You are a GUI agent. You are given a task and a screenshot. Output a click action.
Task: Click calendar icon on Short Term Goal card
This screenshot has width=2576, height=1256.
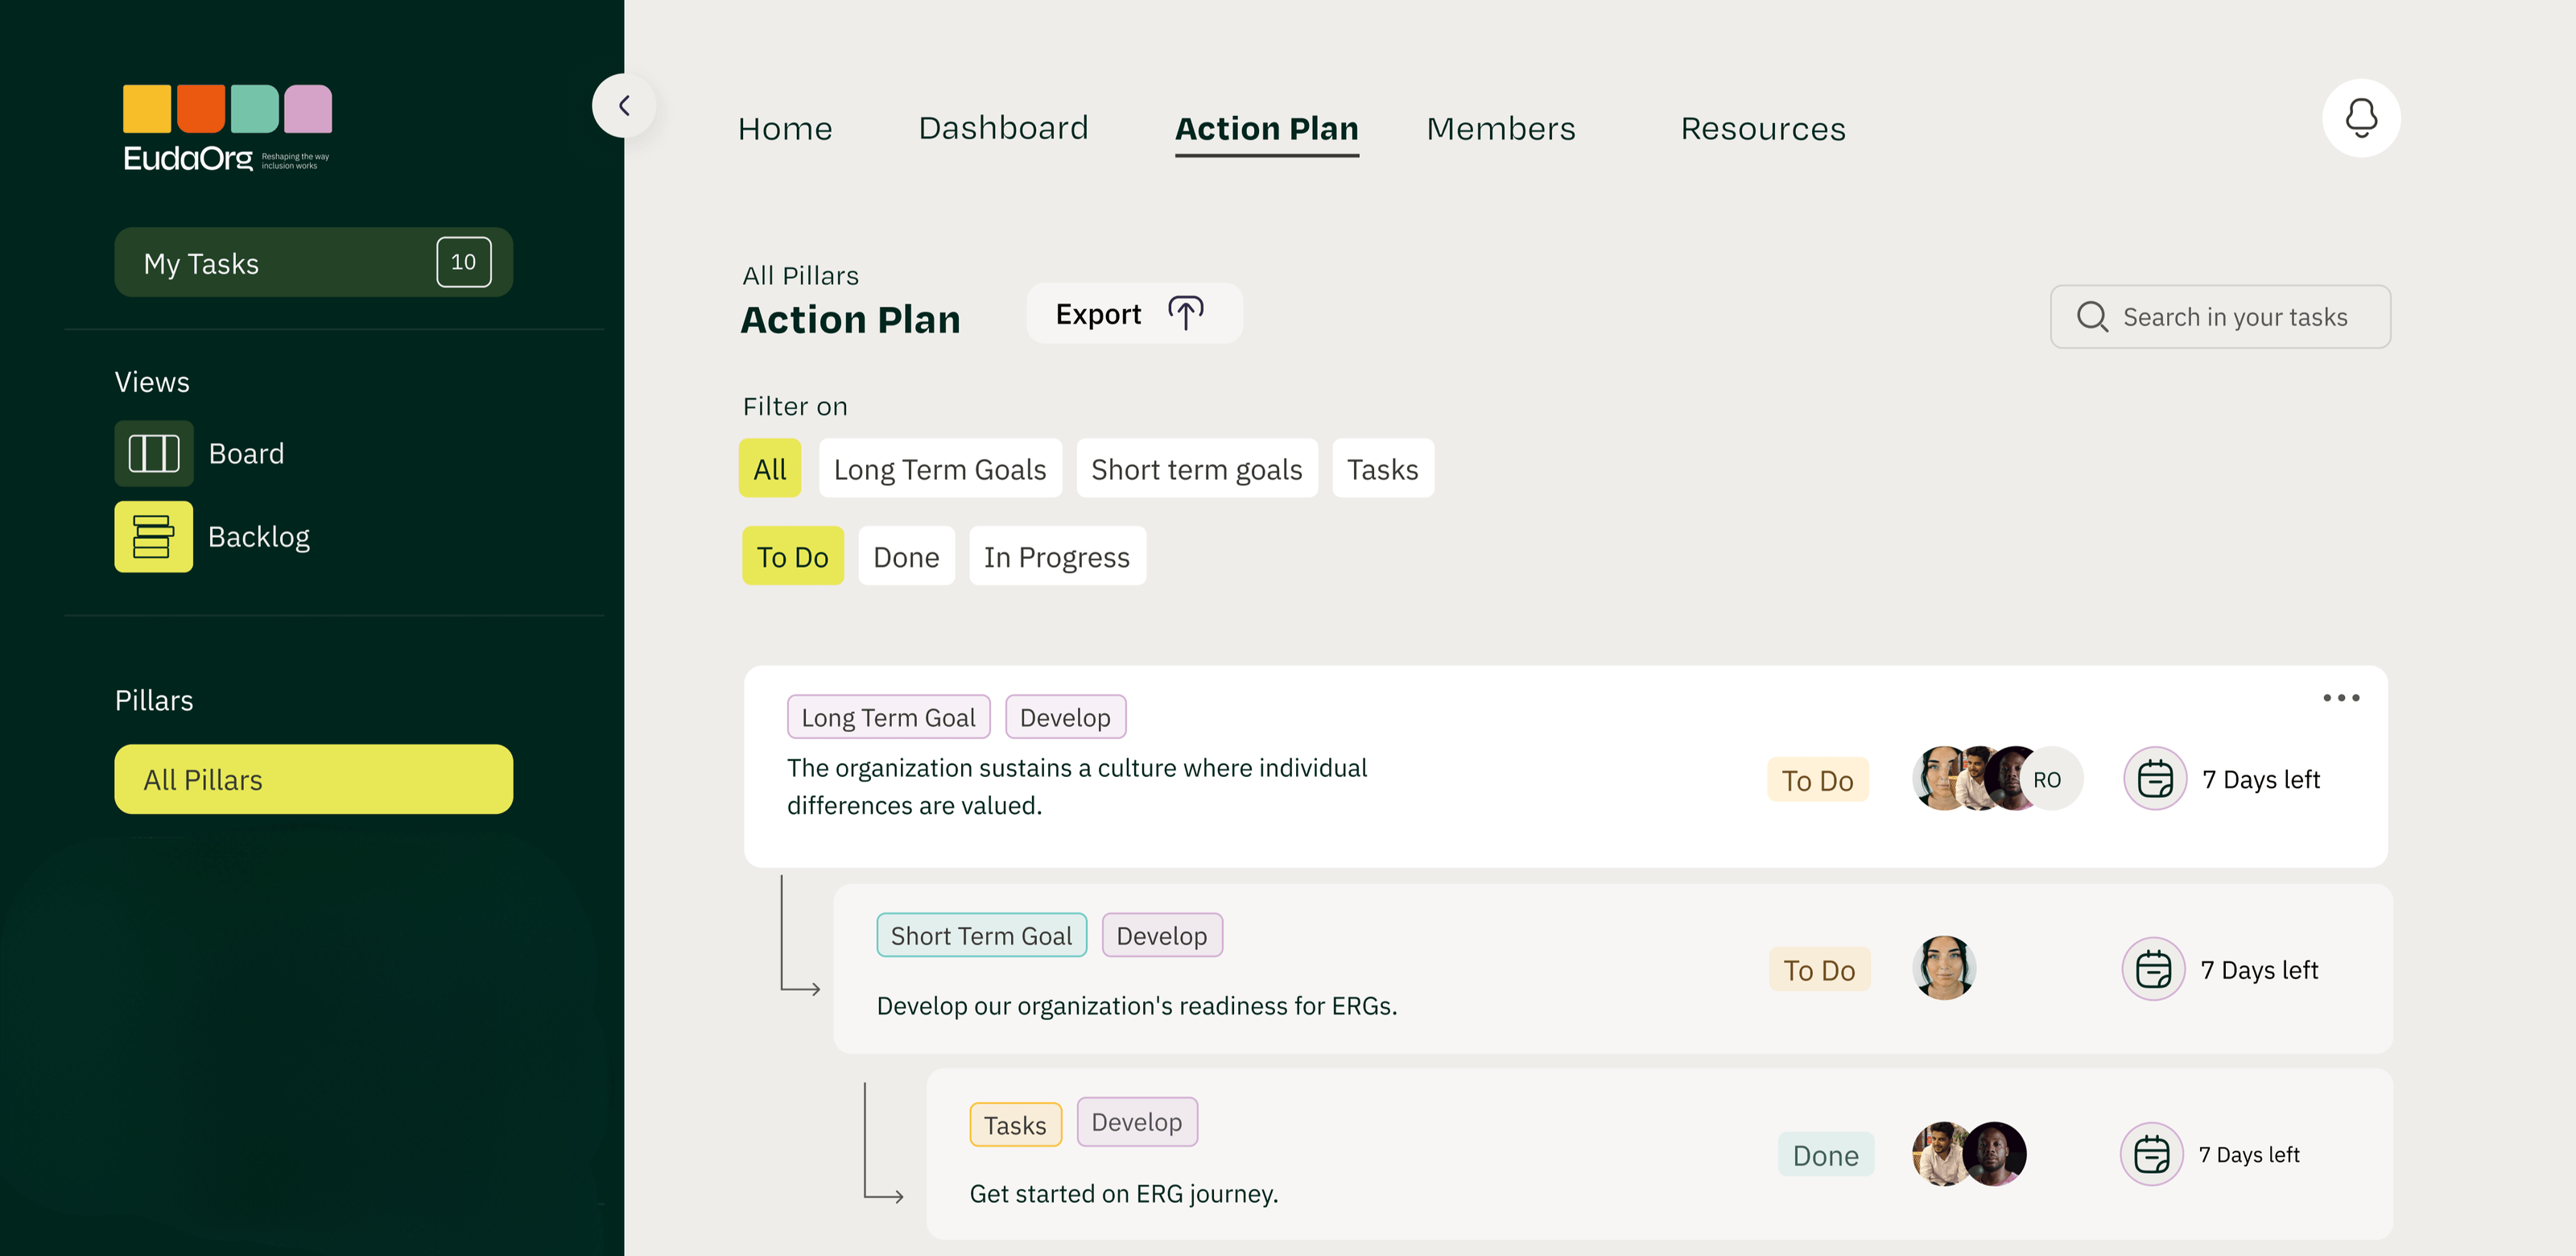pyautogui.click(x=2153, y=969)
